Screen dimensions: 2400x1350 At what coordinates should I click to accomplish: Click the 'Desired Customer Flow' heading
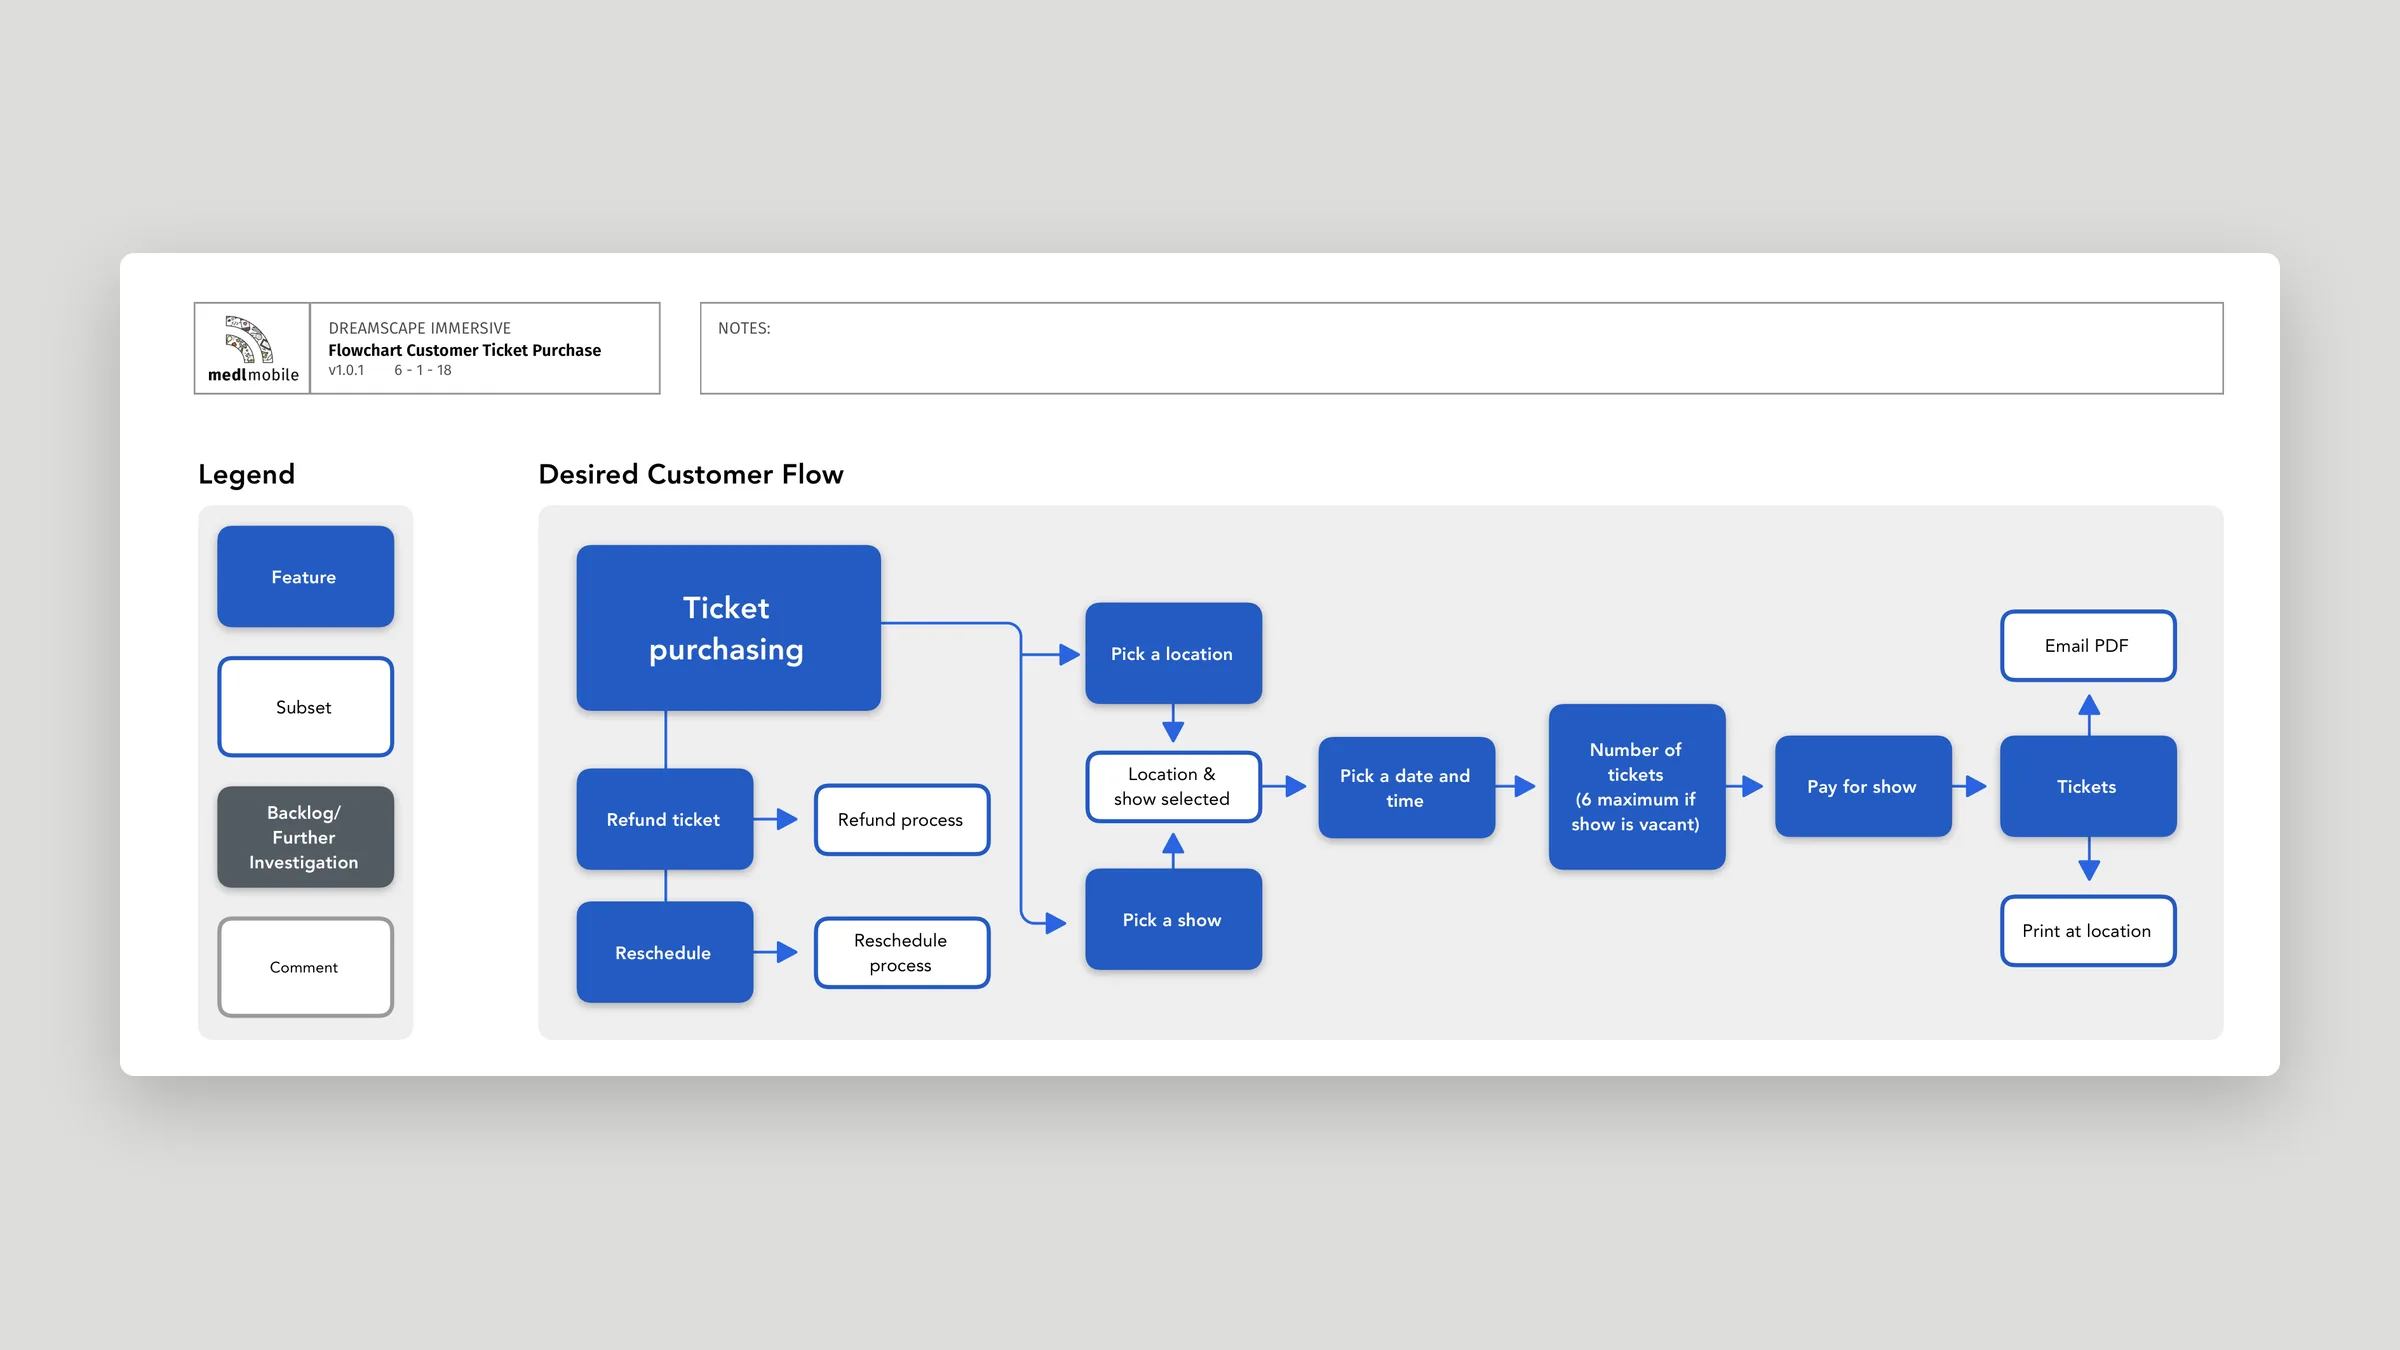[x=691, y=474]
